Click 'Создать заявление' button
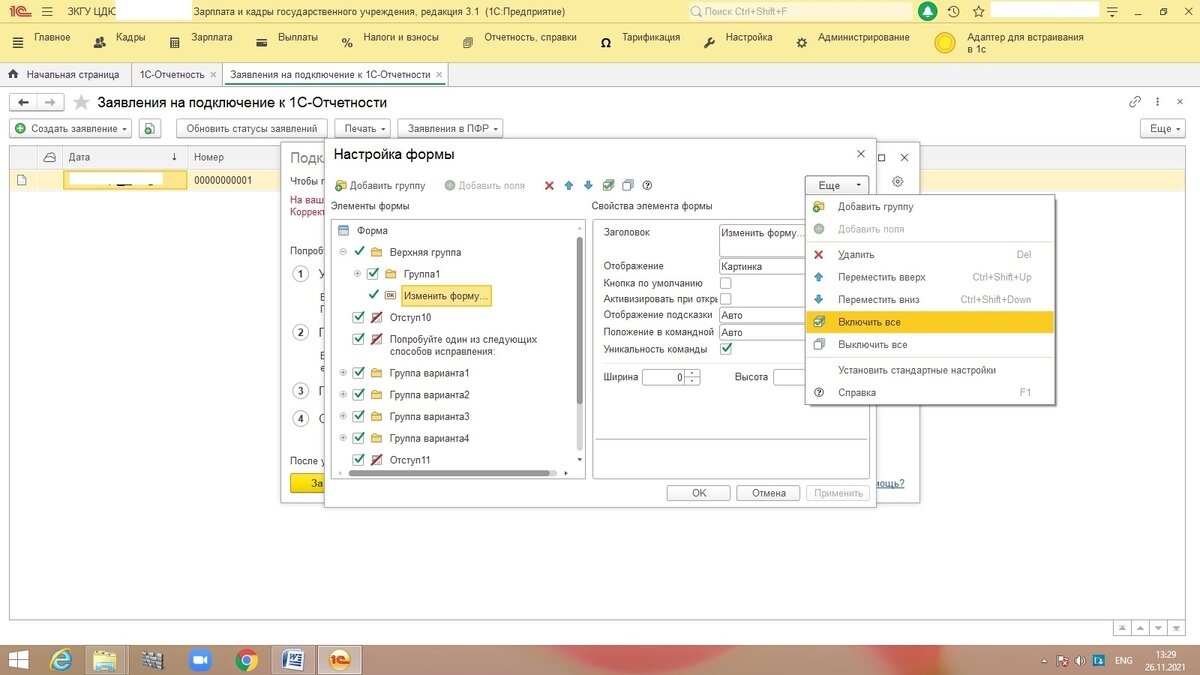 (70, 128)
